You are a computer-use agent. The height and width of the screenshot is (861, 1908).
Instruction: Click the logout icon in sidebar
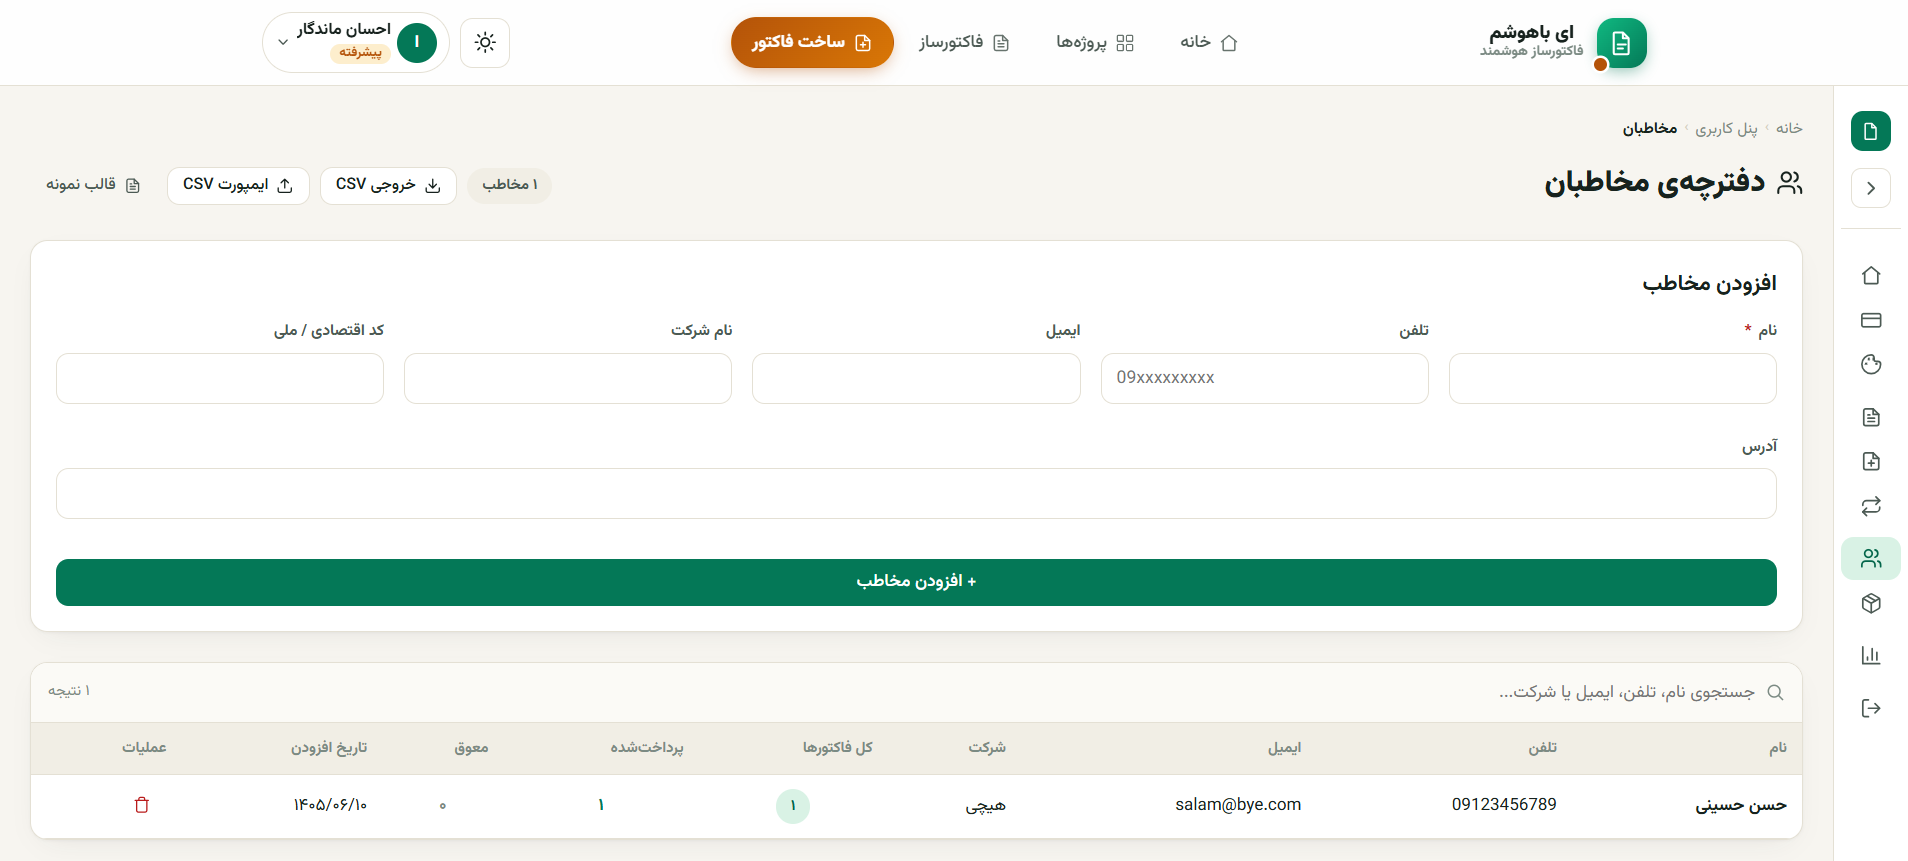pos(1870,708)
